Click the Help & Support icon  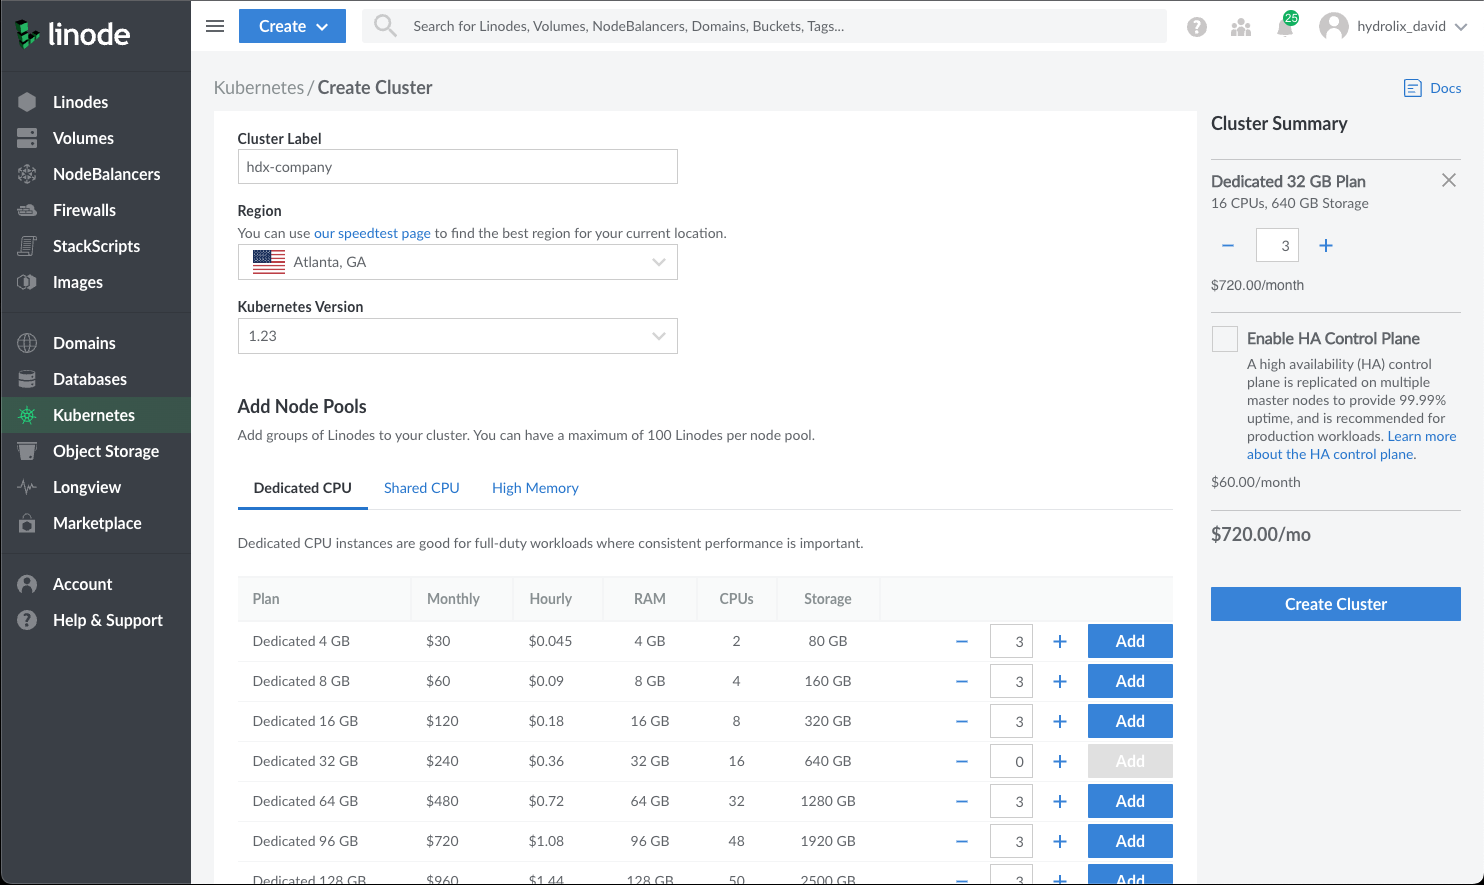pos(27,620)
